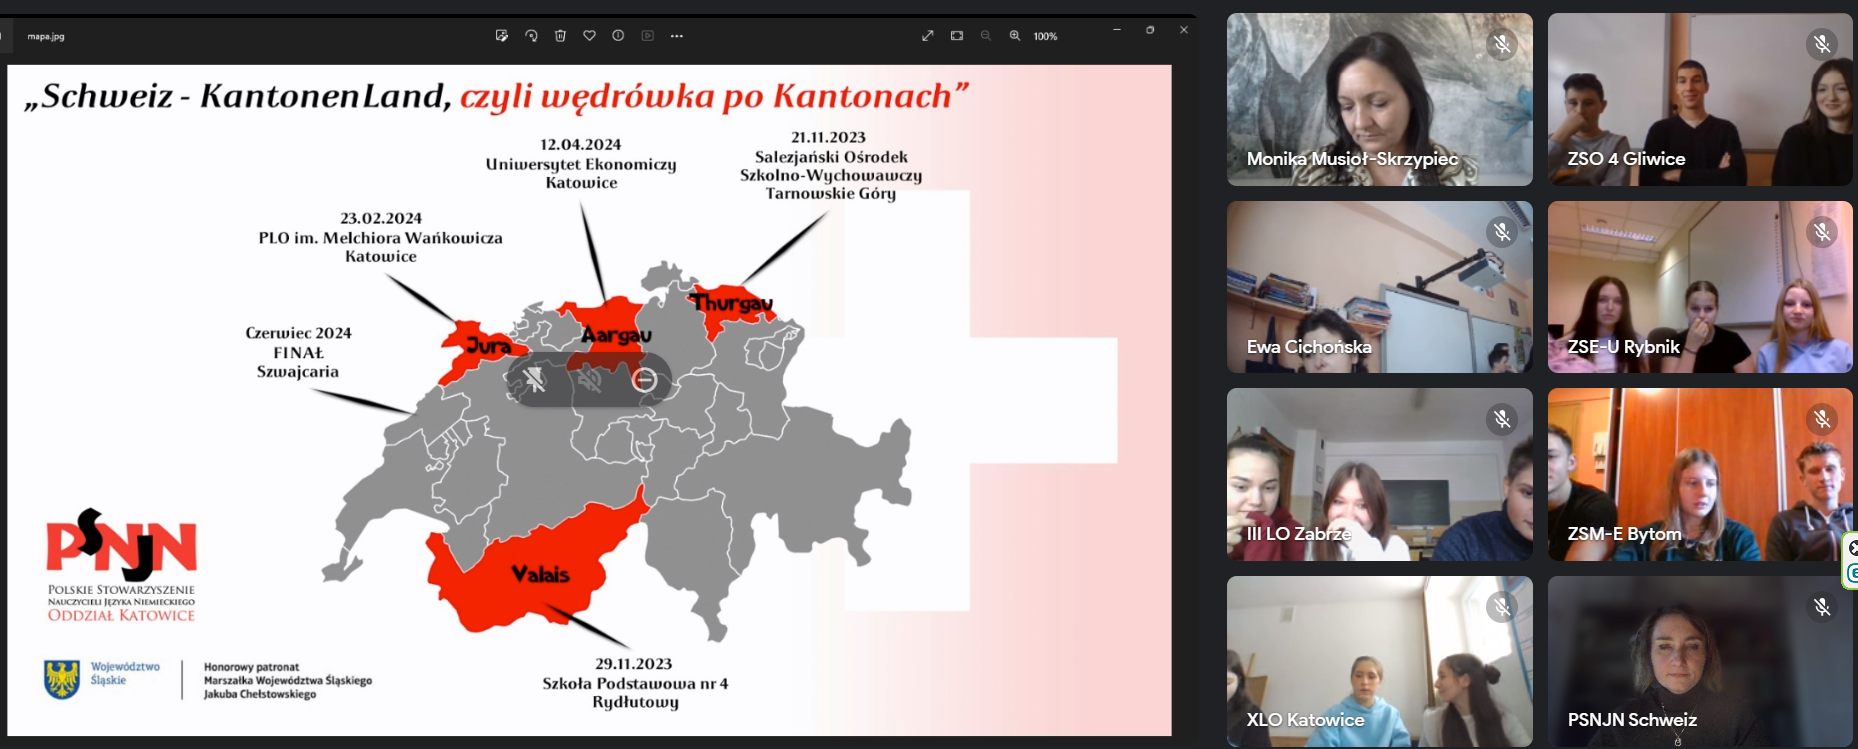Click muted mic icon on Monika Musioł-Skrzypiec tile
The width and height of the screenshot is (1858, 749).
coord(1501,44)
